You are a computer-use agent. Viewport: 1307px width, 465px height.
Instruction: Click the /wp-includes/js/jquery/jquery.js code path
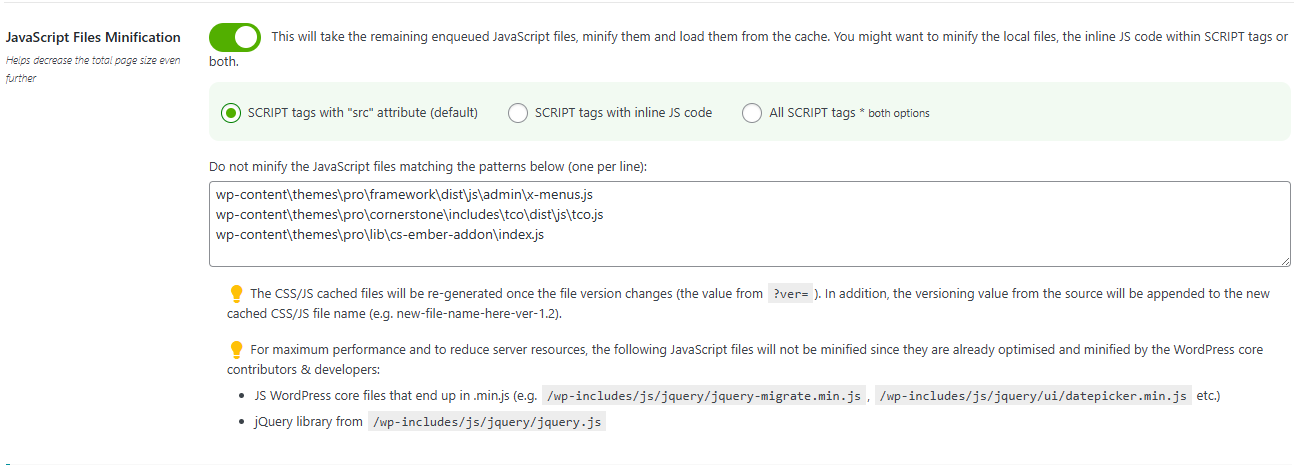[487, 422]
